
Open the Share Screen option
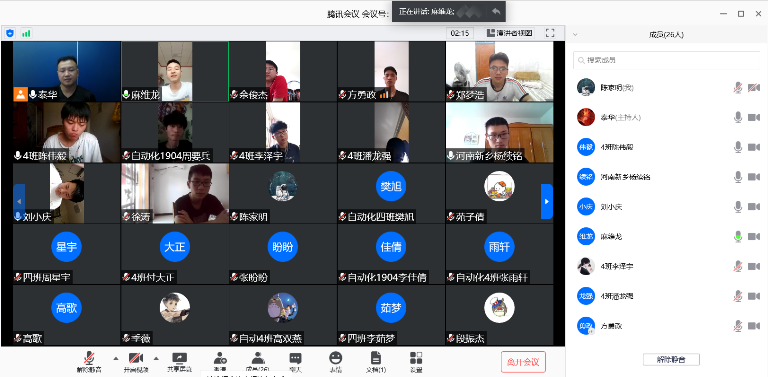pos(179,361)
